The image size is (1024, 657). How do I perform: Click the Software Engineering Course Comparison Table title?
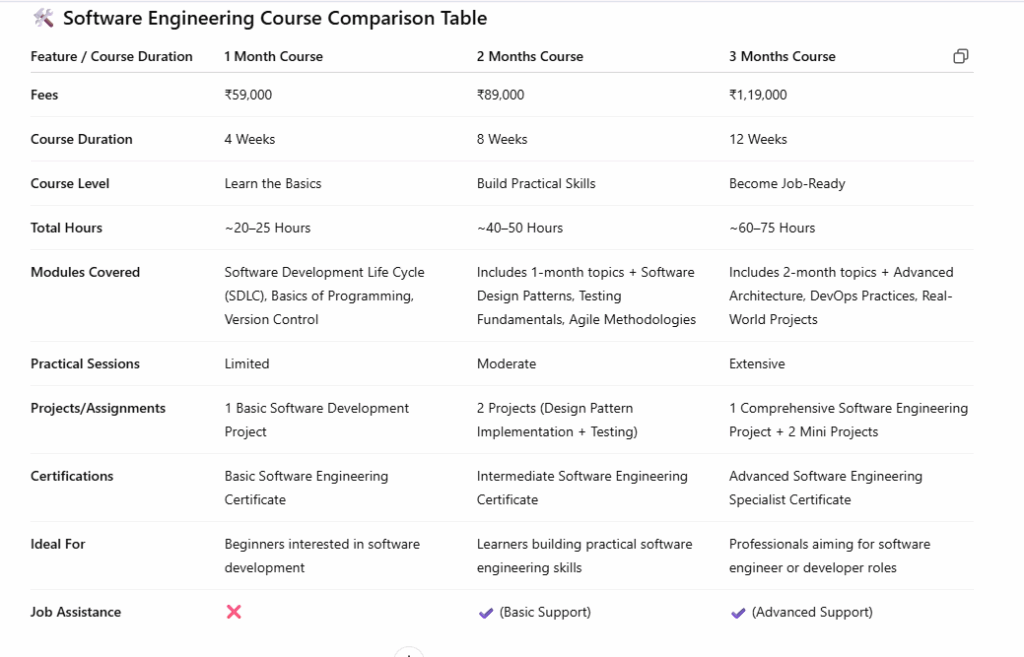pos(275,18)
